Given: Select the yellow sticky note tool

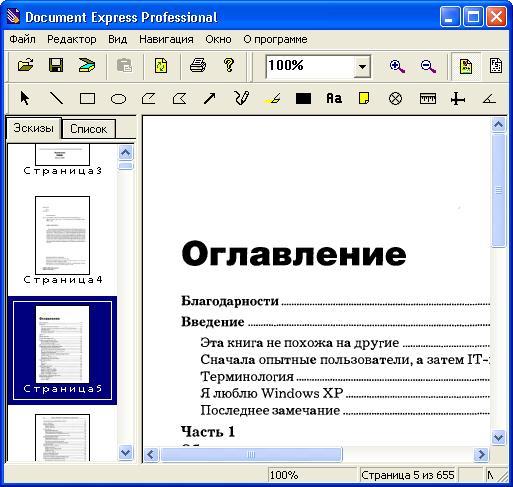Looking at the screenshot, I should point(364,98).
